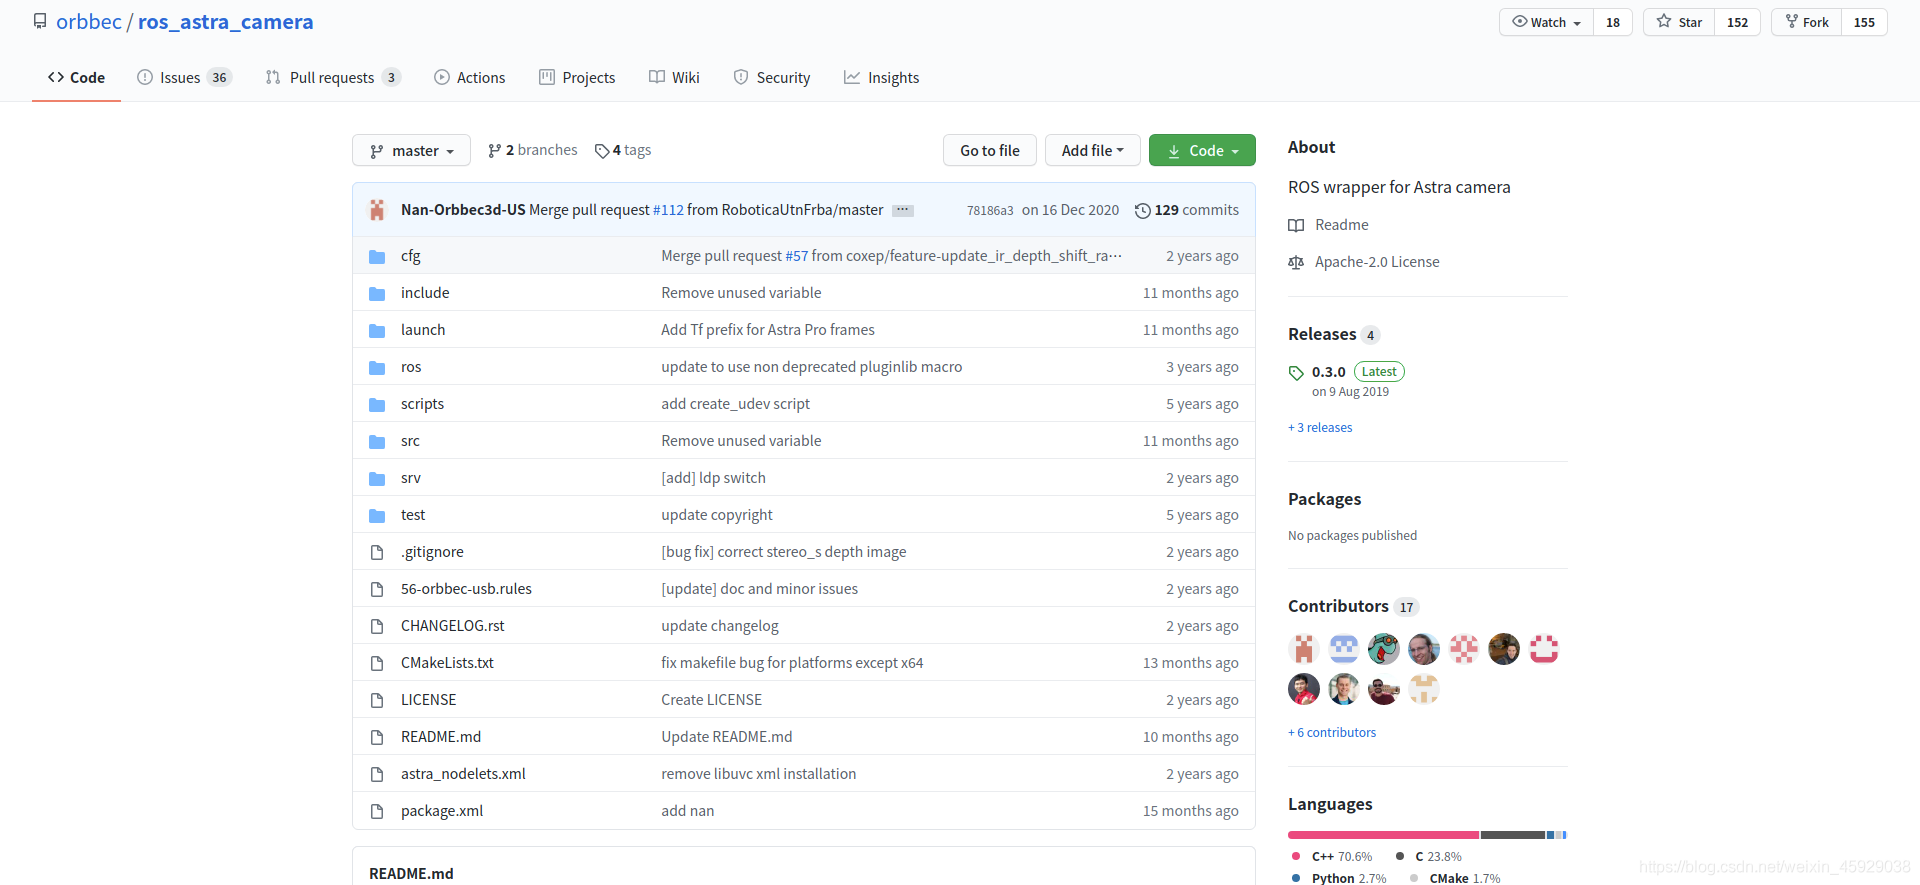The image size is (1920, 885).
Task: Open the Security tab
Action: [772, 78]
